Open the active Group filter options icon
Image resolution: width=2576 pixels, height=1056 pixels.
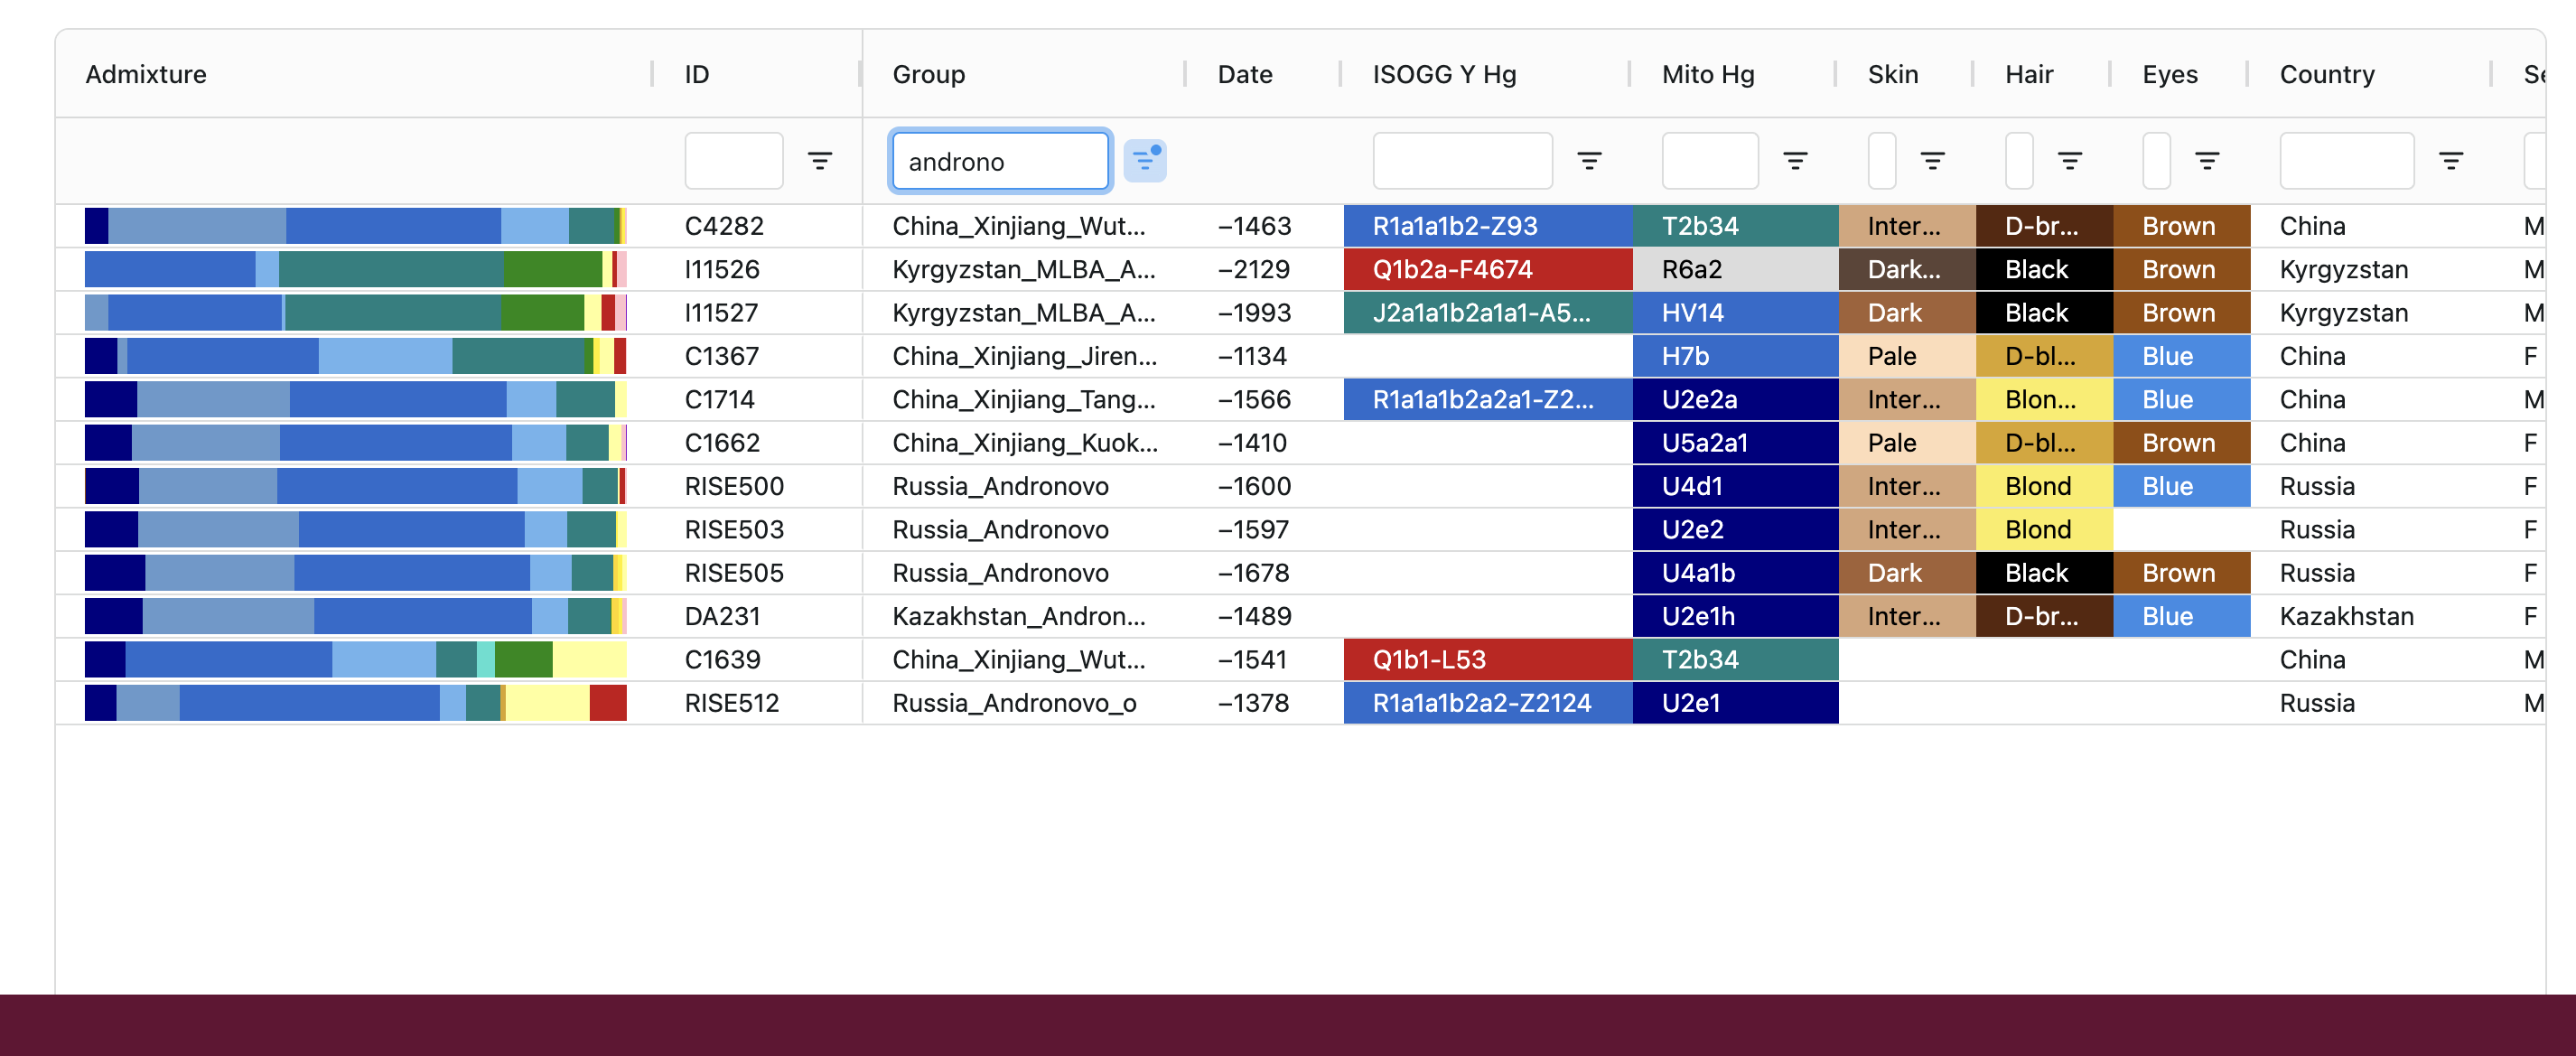[1145, 161]
